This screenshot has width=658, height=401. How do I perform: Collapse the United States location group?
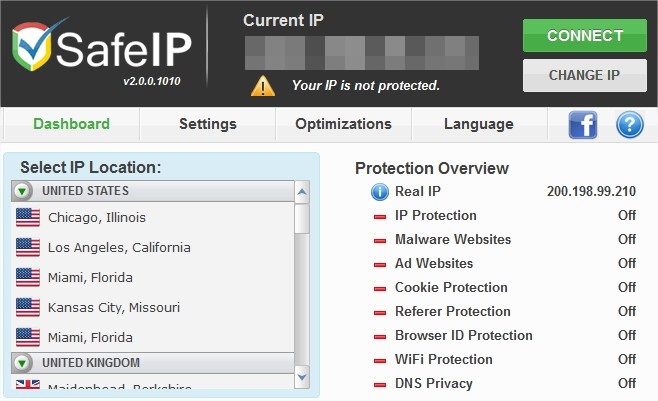coord(23,191)
